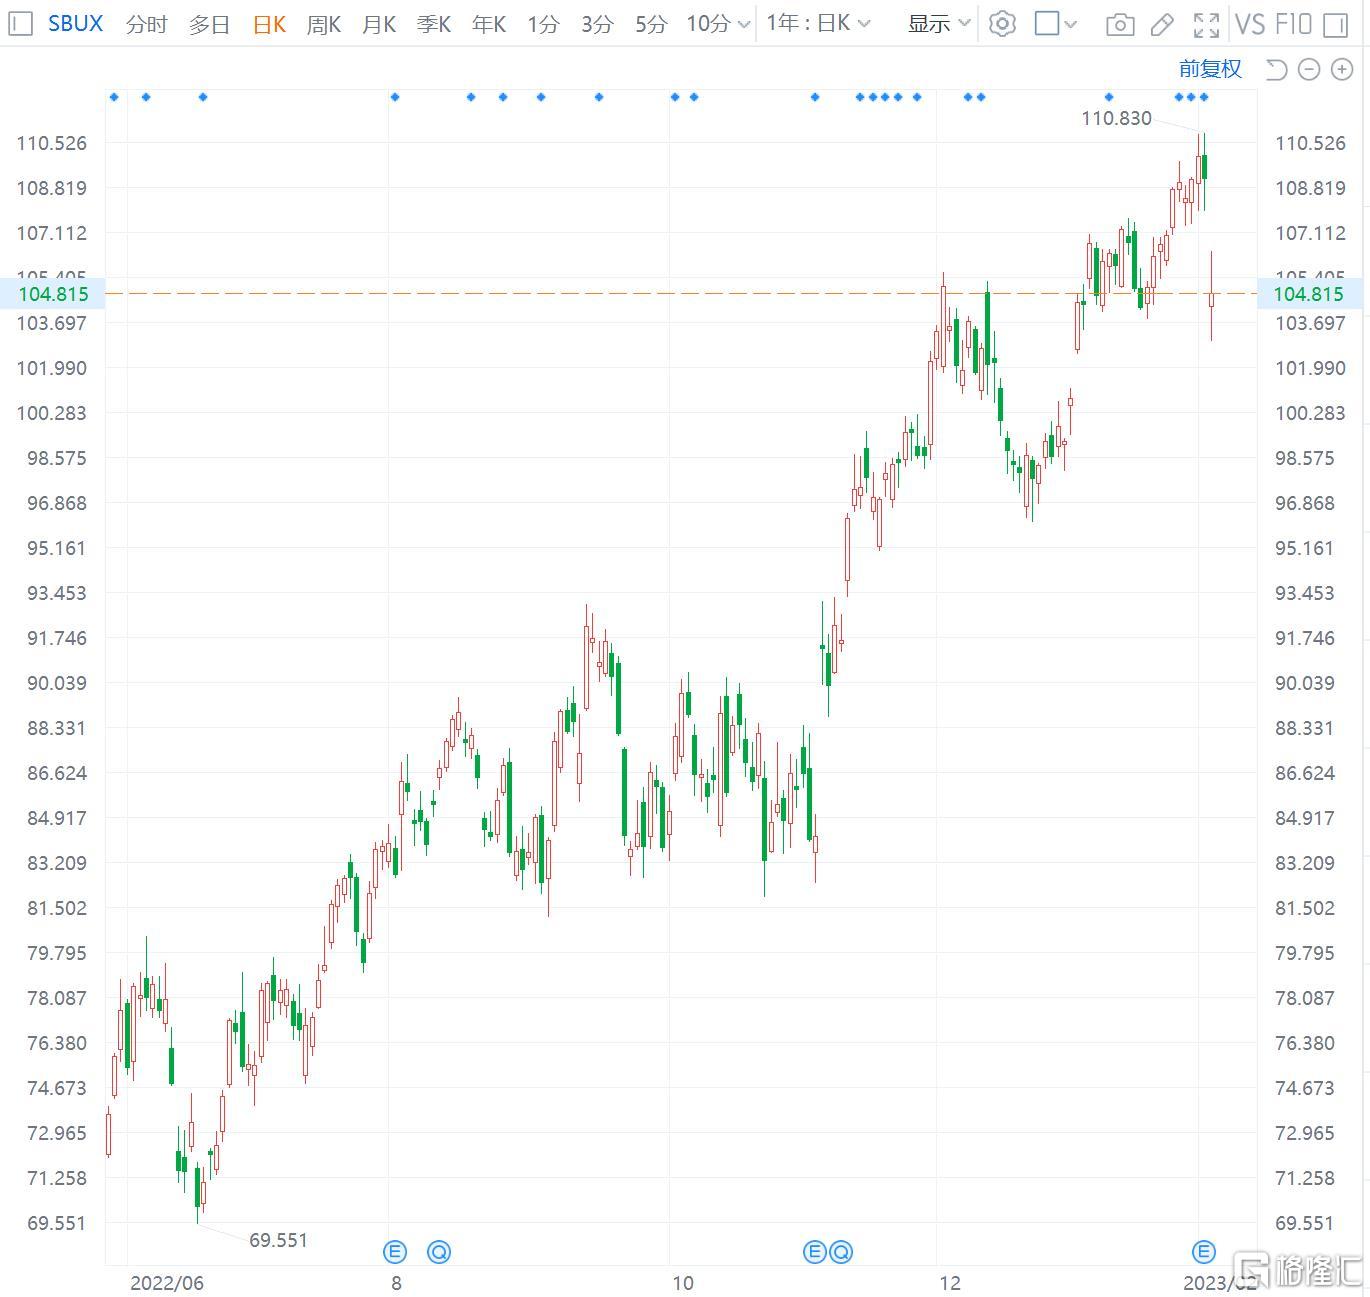Expand the 10分 interval dropdown

pyautogui.click(x=718, y=24)
